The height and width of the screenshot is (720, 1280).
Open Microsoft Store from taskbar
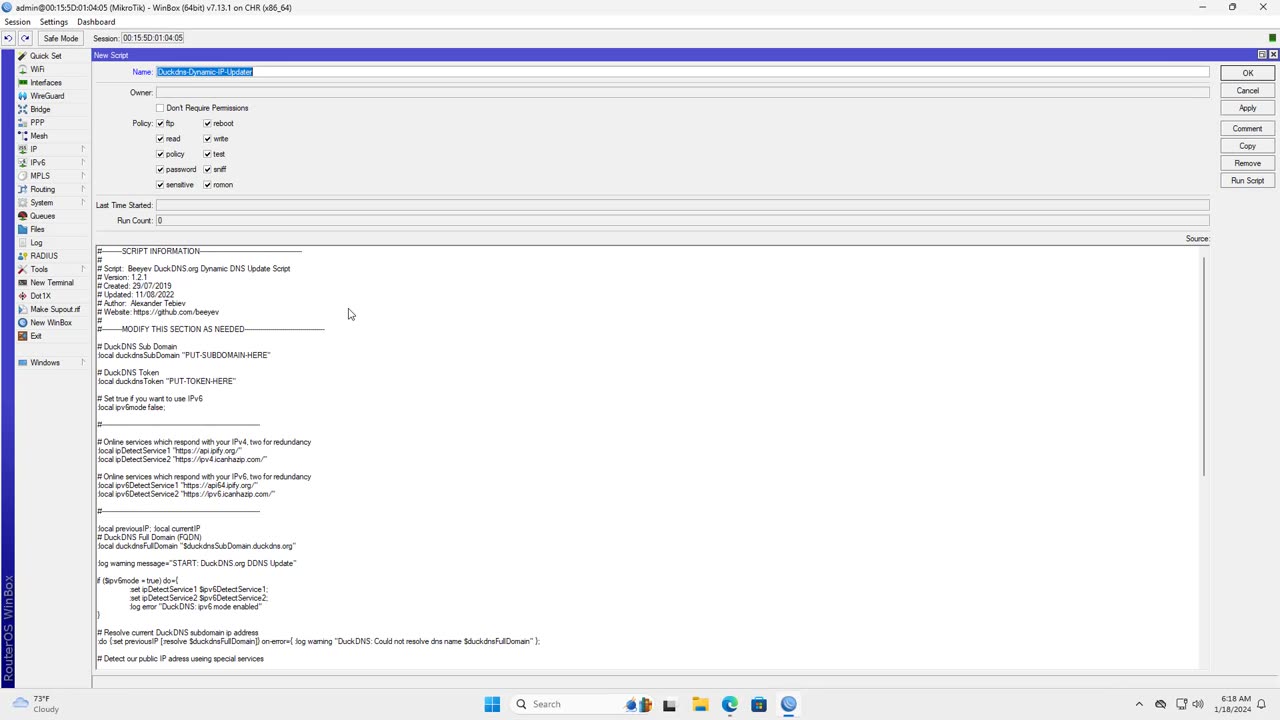pyautogui.click(x=759, y=704)
